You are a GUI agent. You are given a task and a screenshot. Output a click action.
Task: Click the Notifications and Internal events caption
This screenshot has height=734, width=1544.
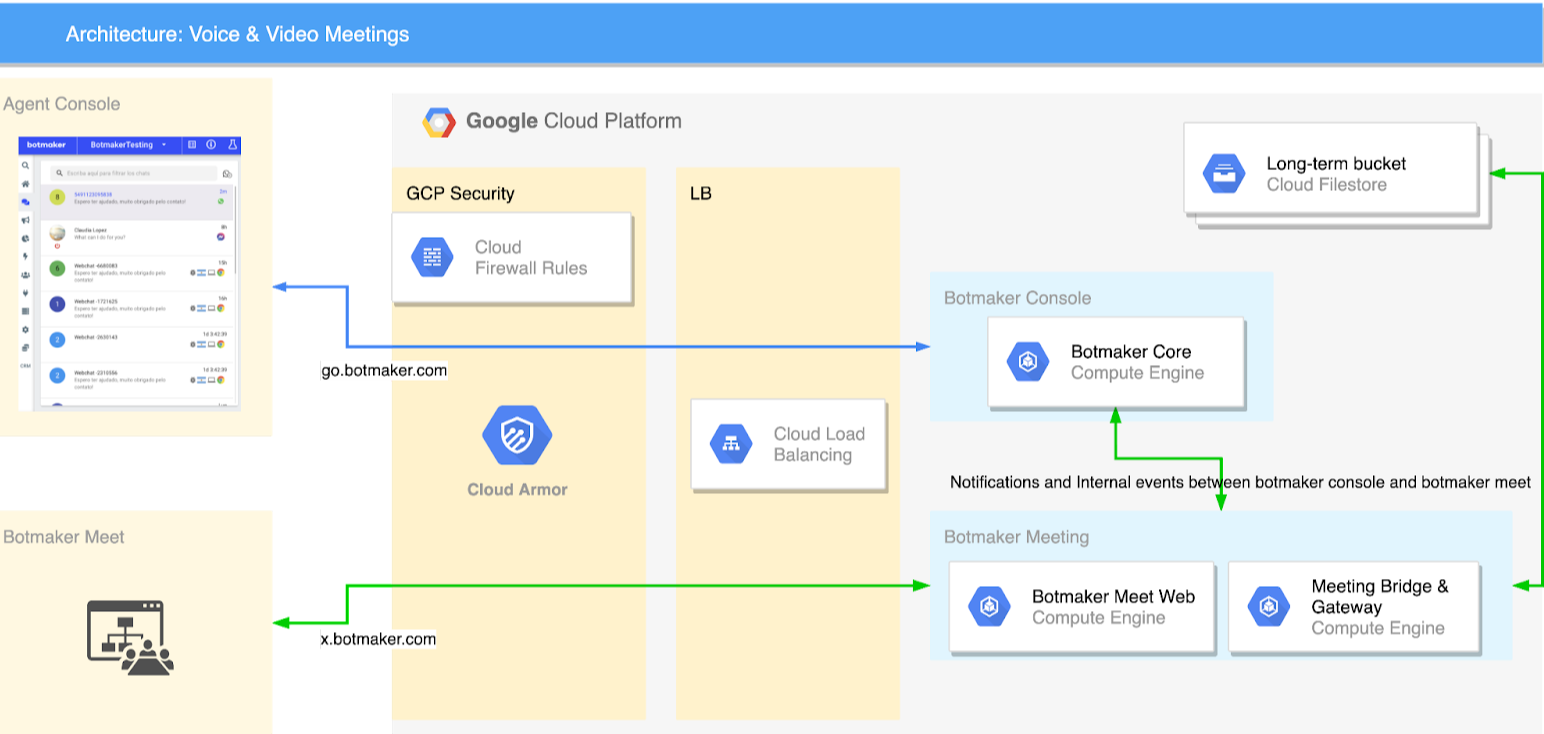[1240, 482]
